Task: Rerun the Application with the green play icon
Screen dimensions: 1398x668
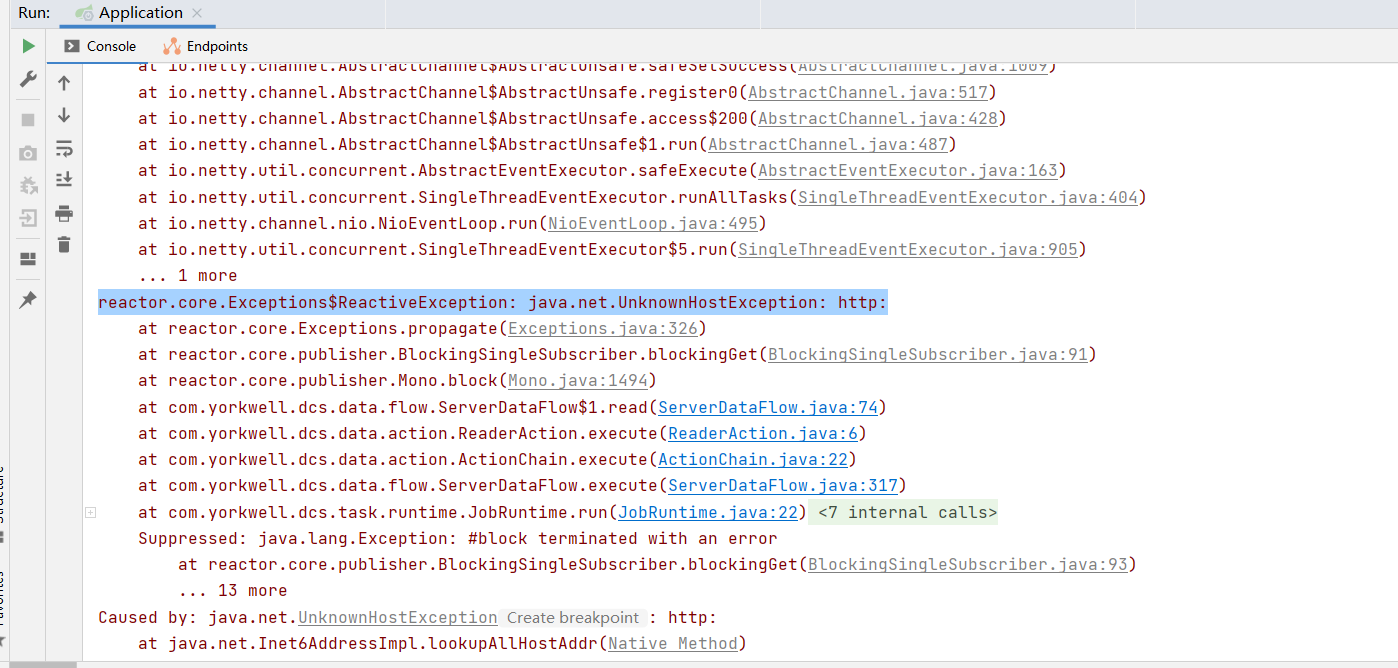Action: click(x=28, y=45)
